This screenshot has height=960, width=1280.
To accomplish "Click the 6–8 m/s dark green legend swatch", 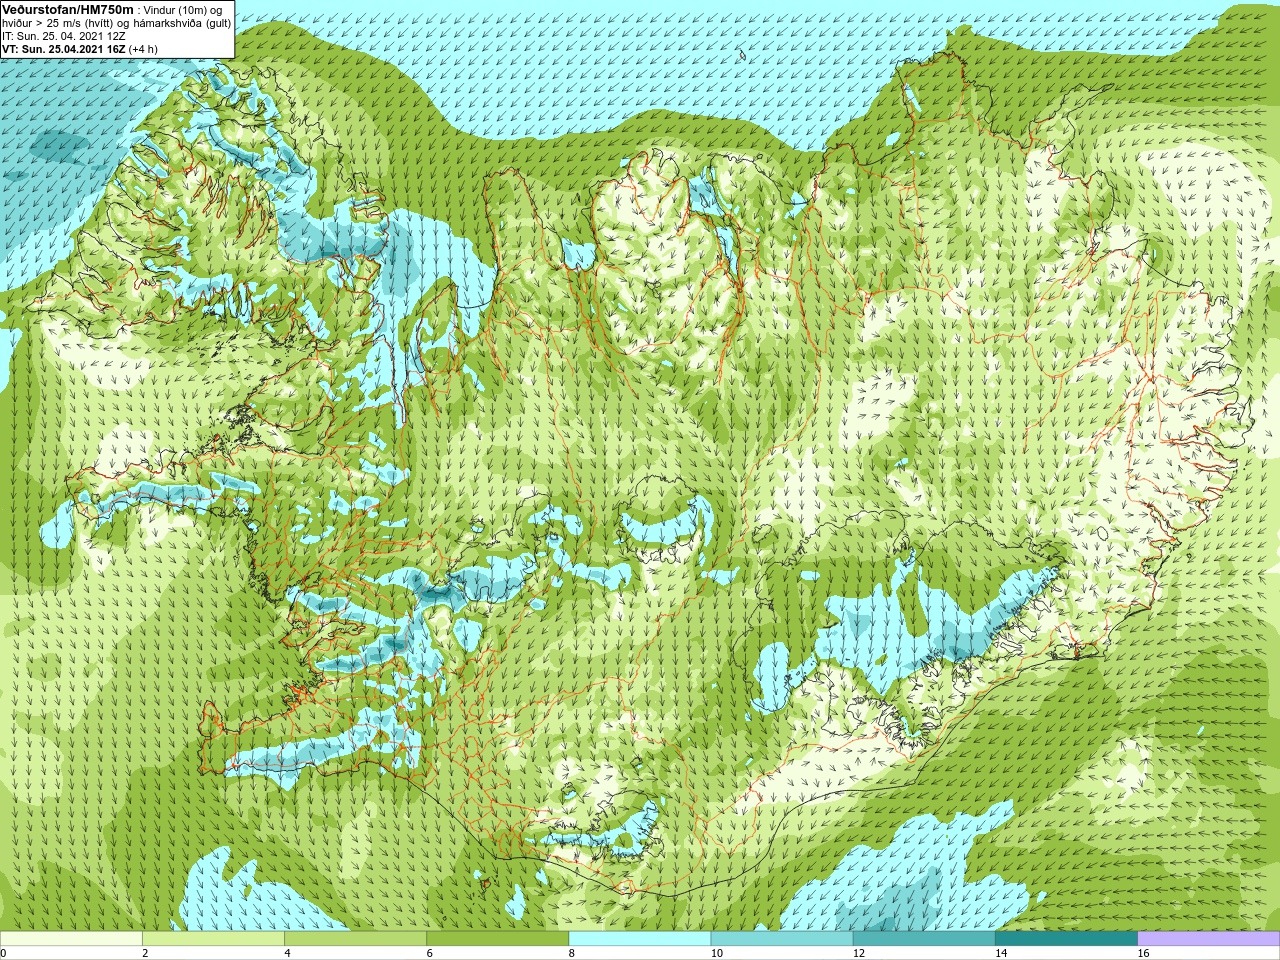I will (498, 939).
